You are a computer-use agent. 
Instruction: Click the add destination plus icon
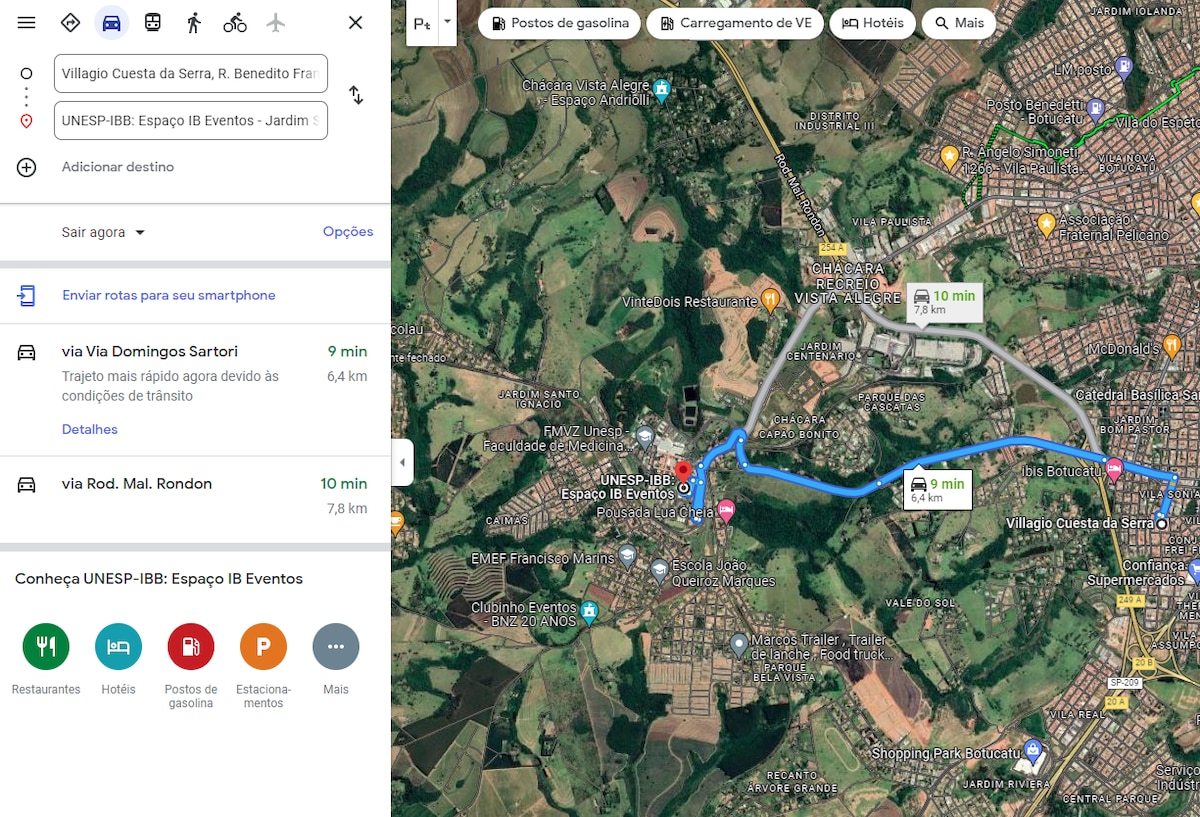[x=27, y=167]
